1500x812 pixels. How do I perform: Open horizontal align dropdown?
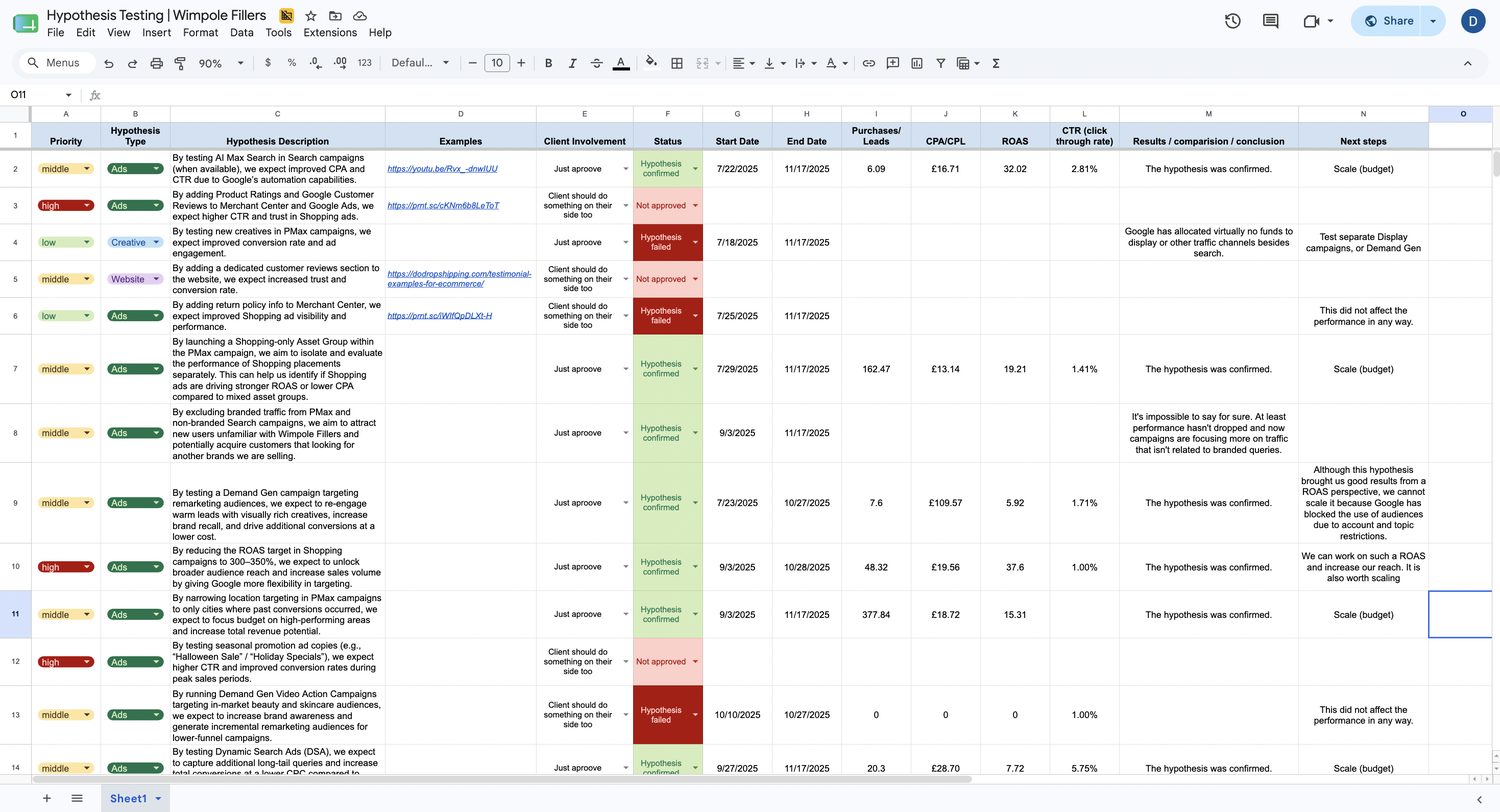[x=743, y=63]
